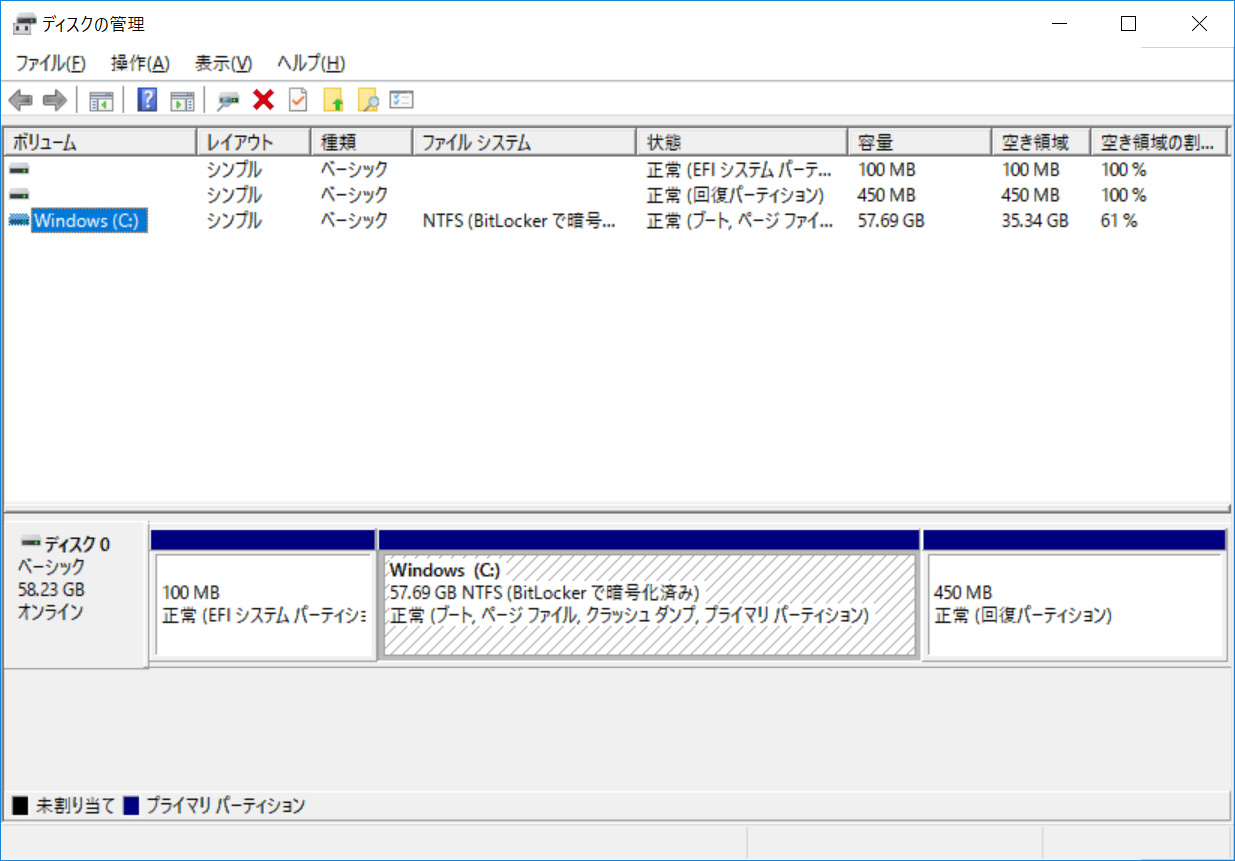This screenshot has width=1235, height=861.
Task: Click the rescan disks toolbar icon
Action: click(228, 99)
